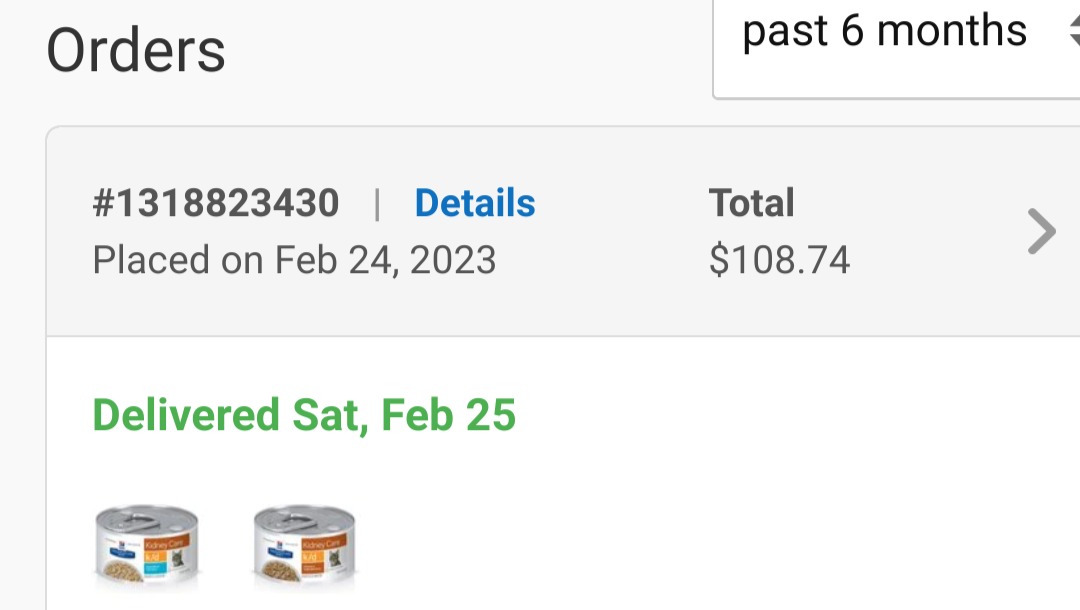This screenshot has width=1080, height=610.
Task: Click the Total label in the order header
Action: 751,203
